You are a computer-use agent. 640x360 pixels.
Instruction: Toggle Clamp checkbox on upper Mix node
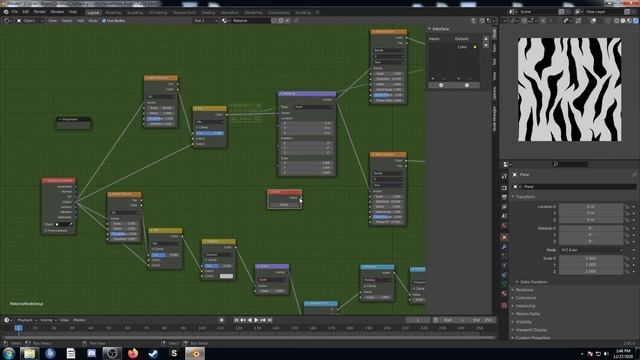[x=197, y=127]
